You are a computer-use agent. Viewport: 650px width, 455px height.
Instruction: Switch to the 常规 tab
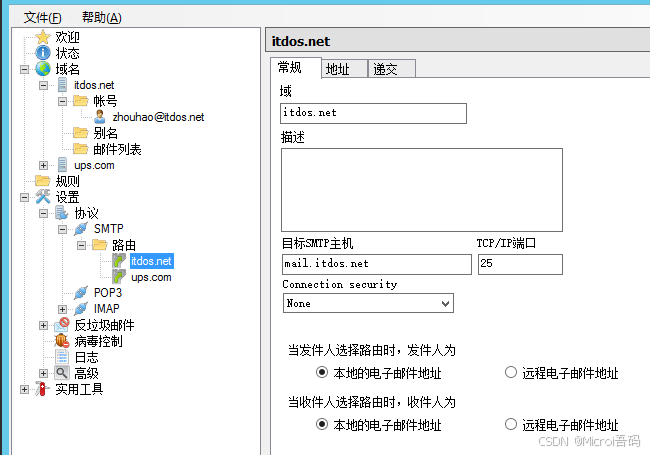295,68
